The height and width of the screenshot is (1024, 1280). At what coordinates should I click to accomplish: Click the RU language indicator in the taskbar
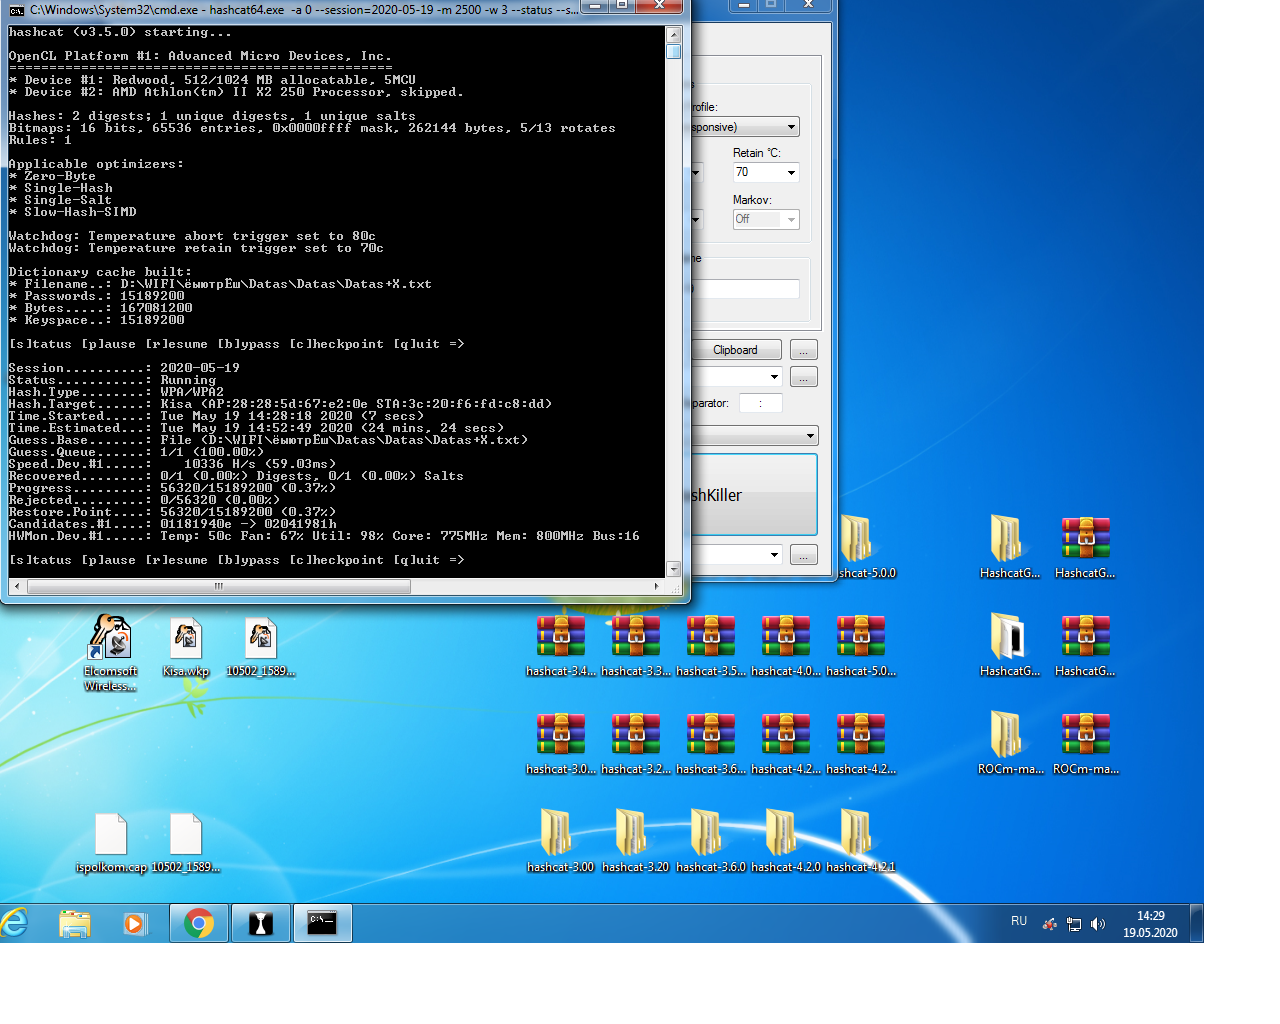coord(1018,921)
